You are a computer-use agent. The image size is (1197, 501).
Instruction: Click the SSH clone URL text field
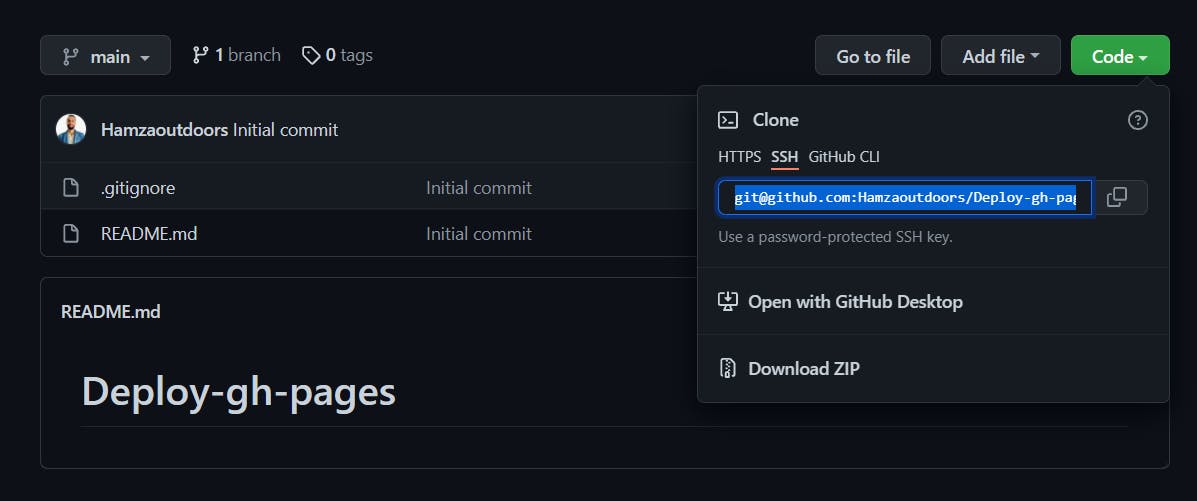[x=904, y=198]
